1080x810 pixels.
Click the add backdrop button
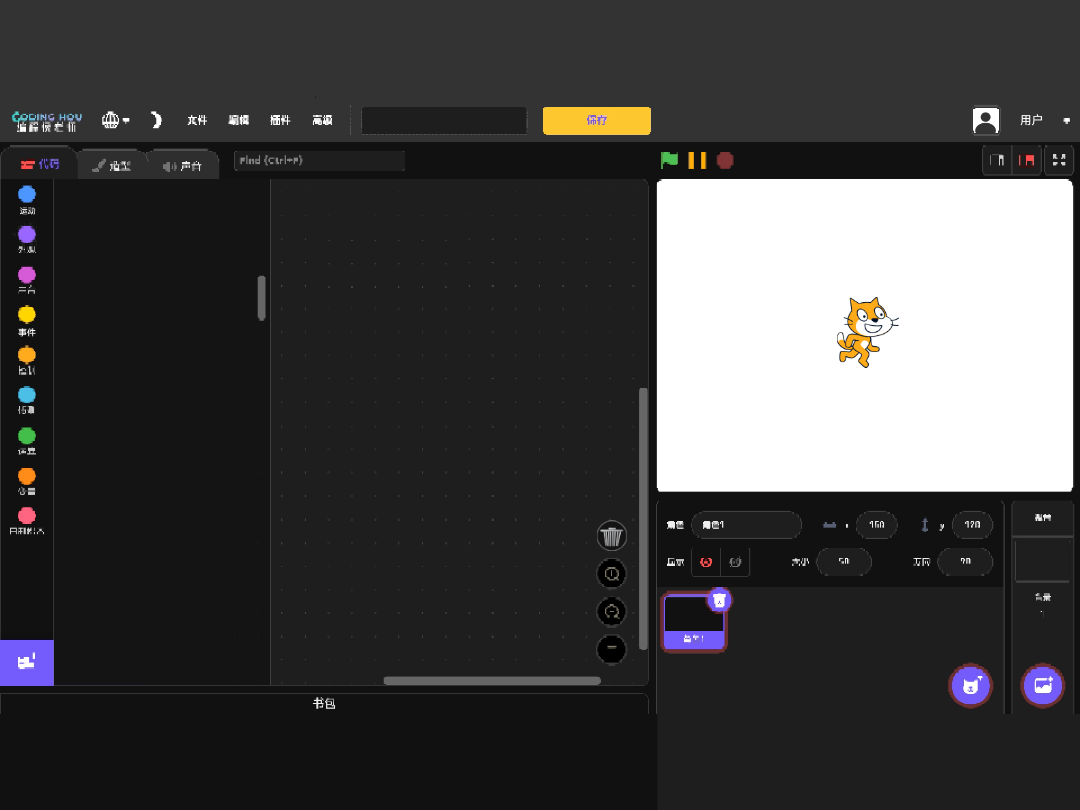click(x=1042, y=685)
